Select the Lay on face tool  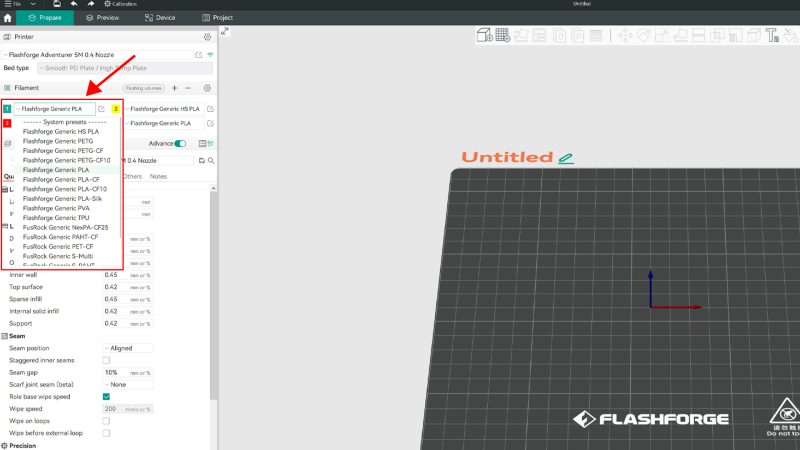coord(680,35)
